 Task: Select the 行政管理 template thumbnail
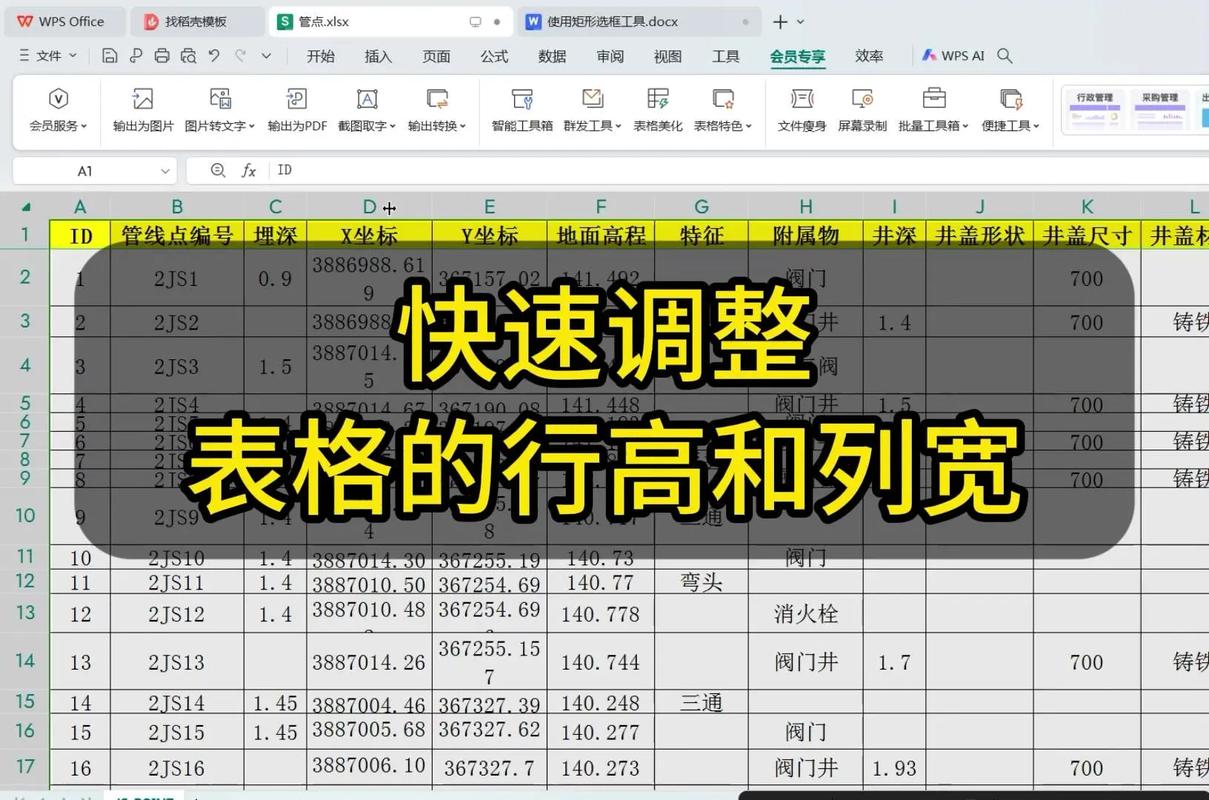coord(1094,108)
